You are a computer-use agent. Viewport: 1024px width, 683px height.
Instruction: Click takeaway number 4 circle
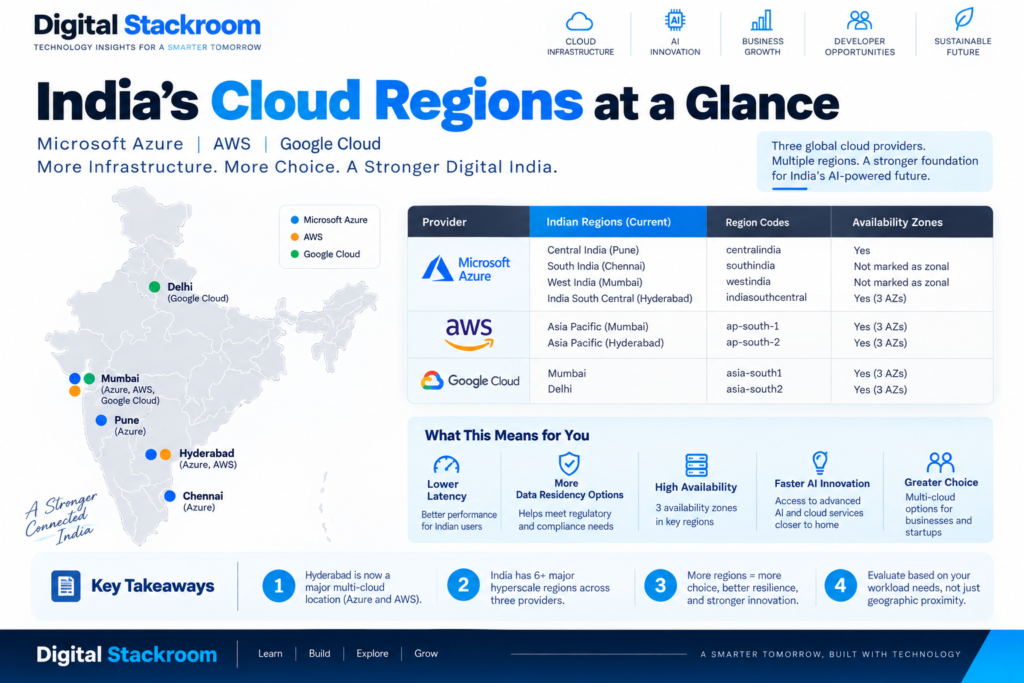840,586
